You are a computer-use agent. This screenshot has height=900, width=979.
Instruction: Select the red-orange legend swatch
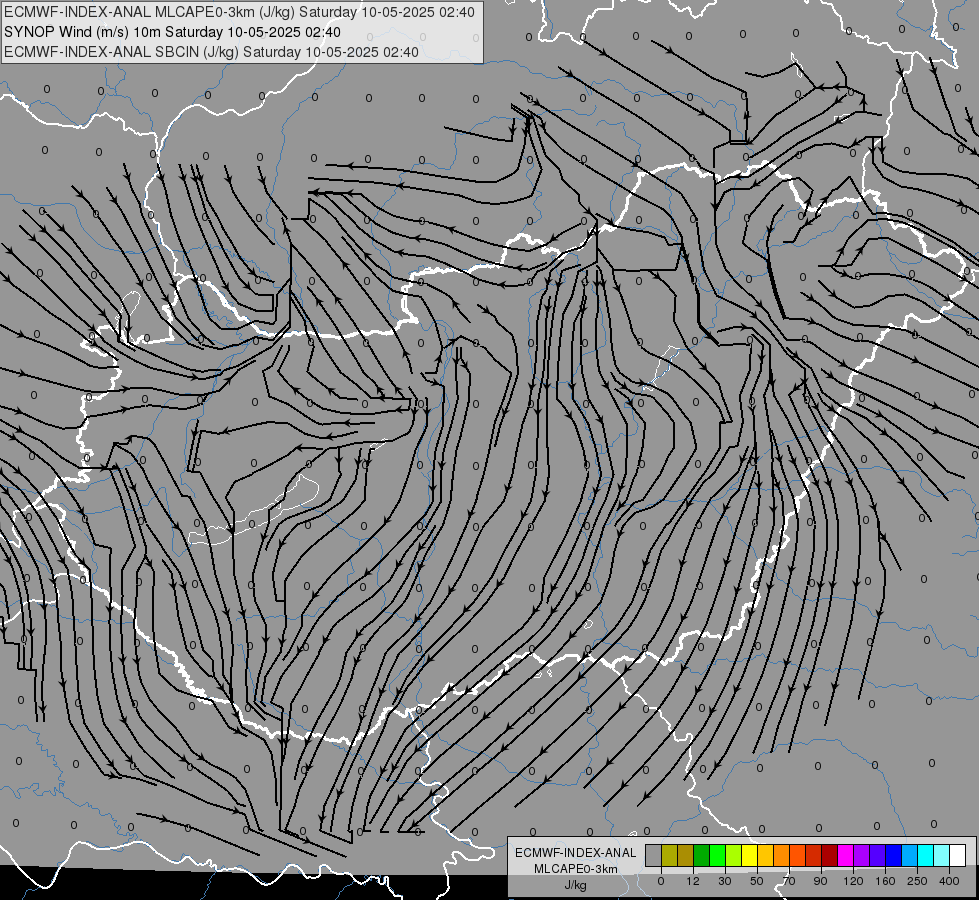[x=798, y=855]
